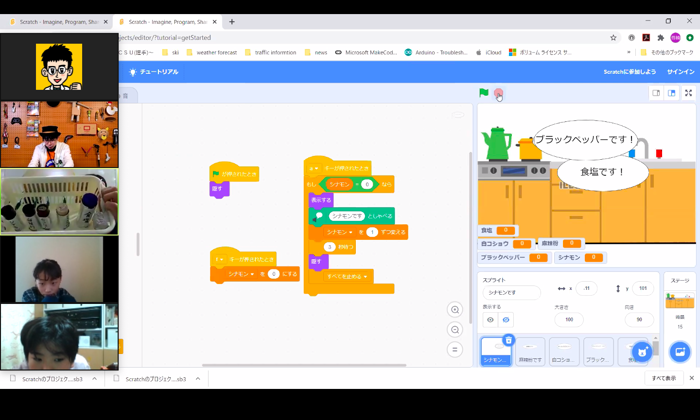Open the すべてを止める block dropdown
This screenshot has height=420, width=700.
click(365, 277)
